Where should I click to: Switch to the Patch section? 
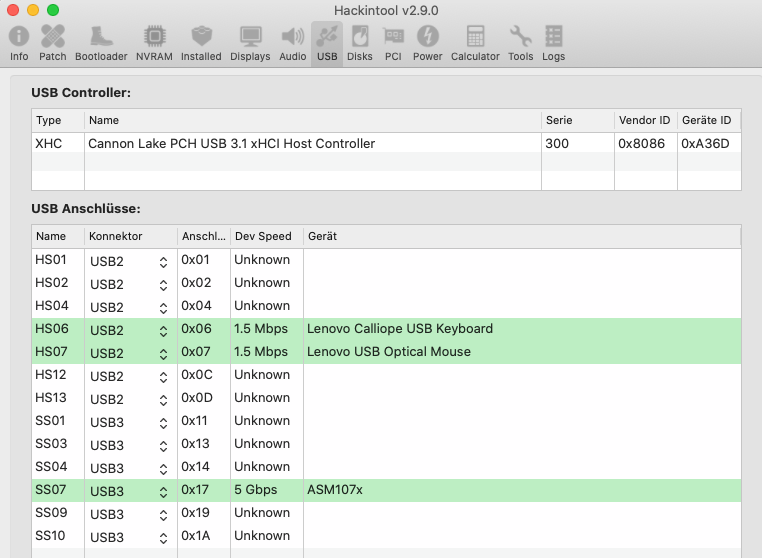coord(53,43)
